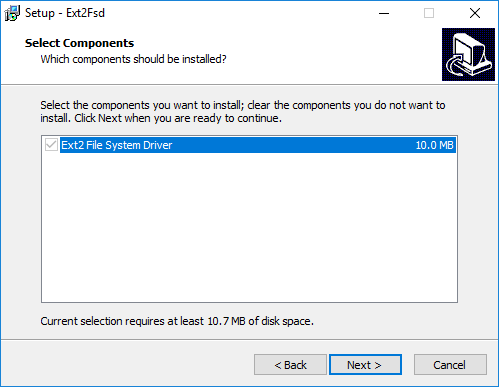Viewport: 499px width, 387px height.
Task: Minimize the Setup window
Action: pos(384,13)
